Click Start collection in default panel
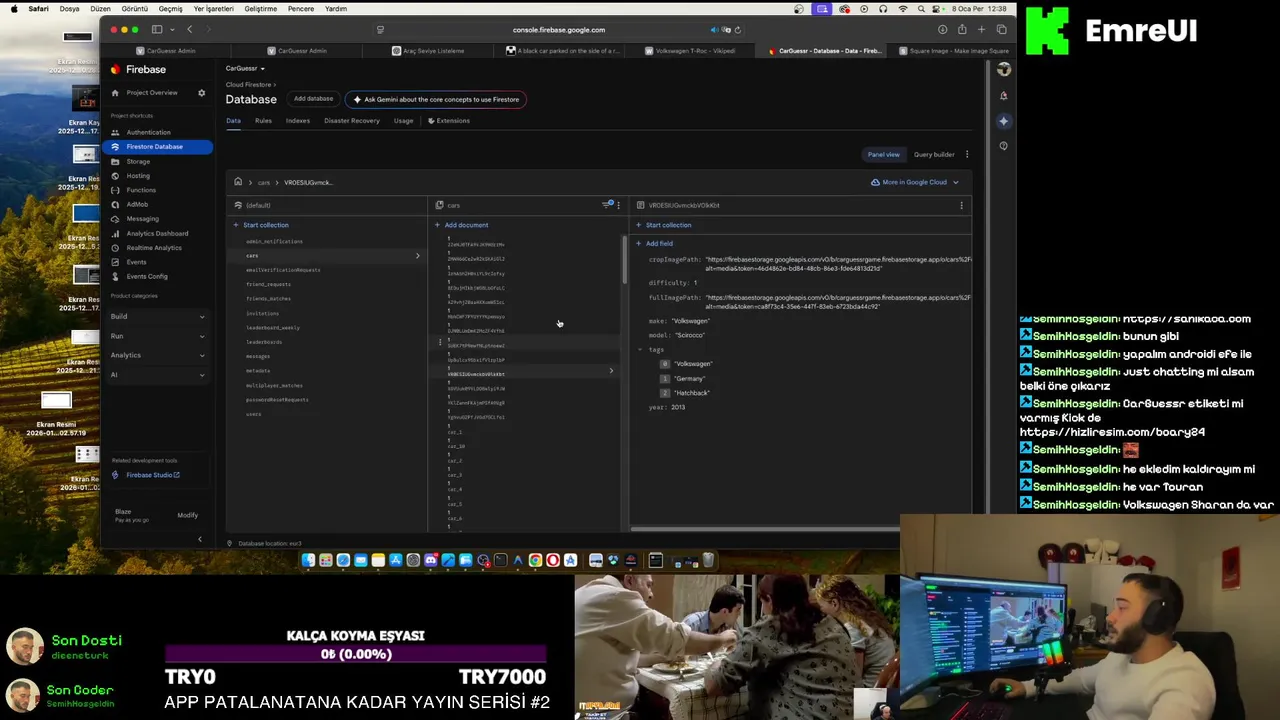 [x=261, y=225]
